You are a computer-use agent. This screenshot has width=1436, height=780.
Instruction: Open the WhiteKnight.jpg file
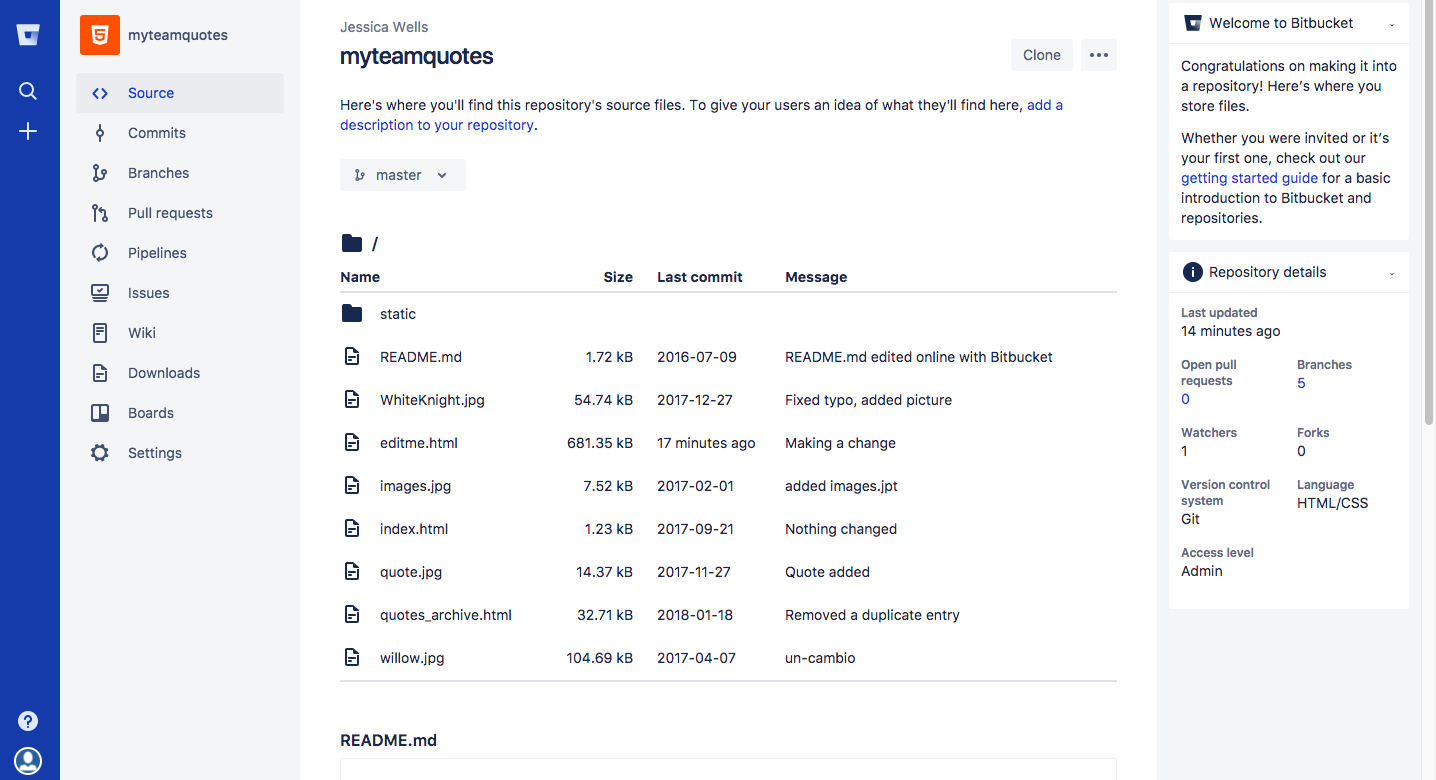tap(432, 400)
